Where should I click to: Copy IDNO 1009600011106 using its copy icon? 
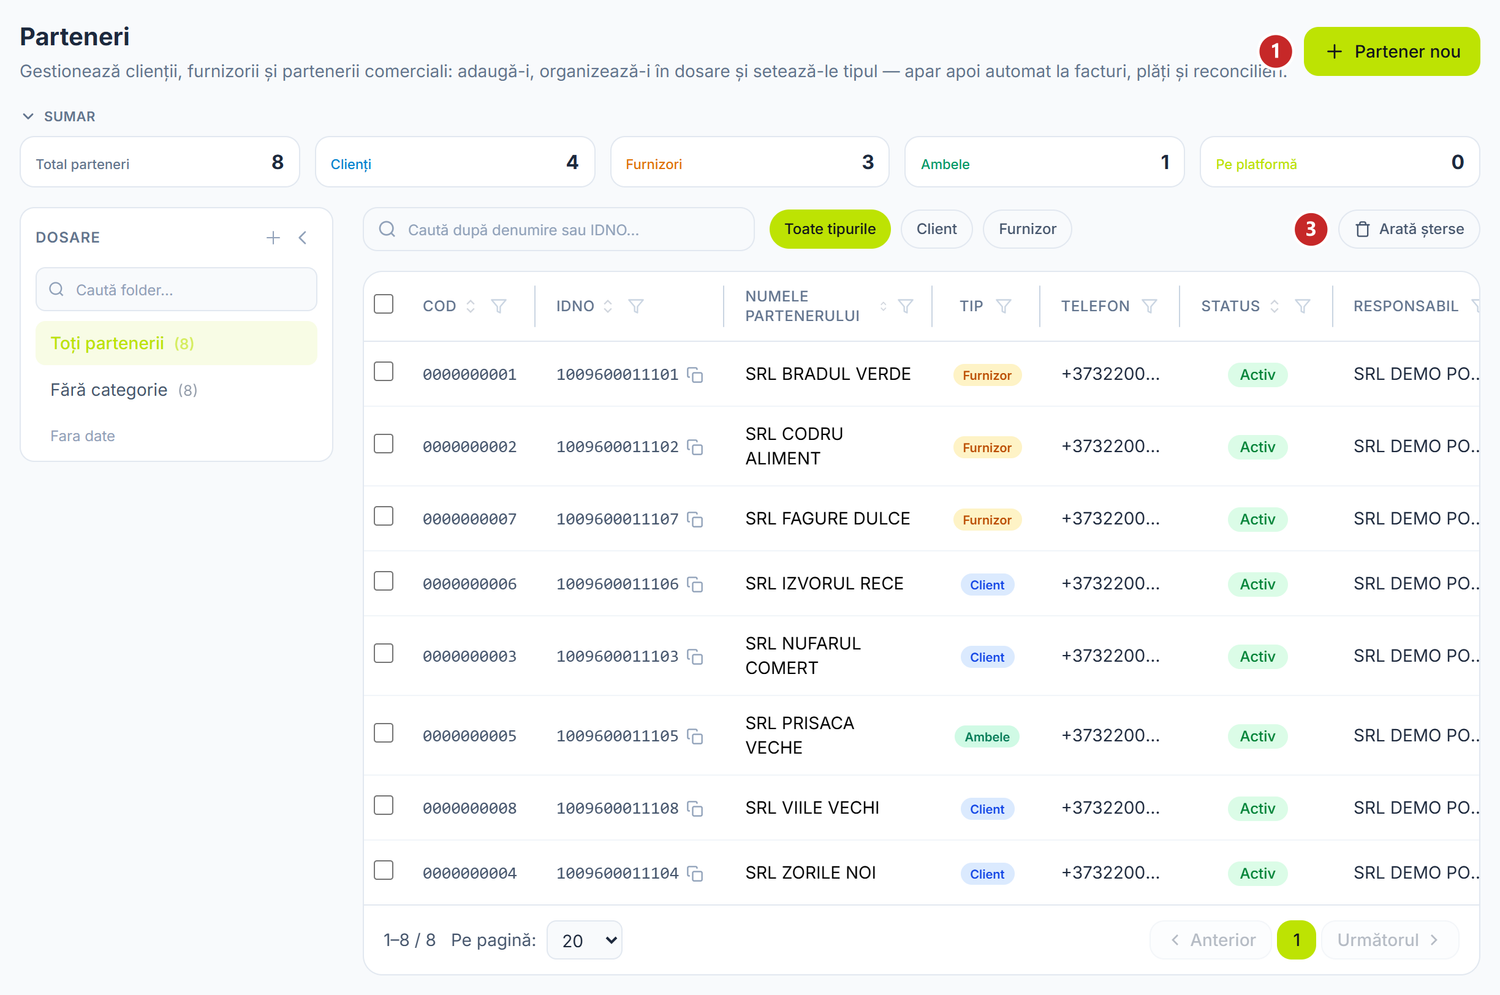[695, 584]
